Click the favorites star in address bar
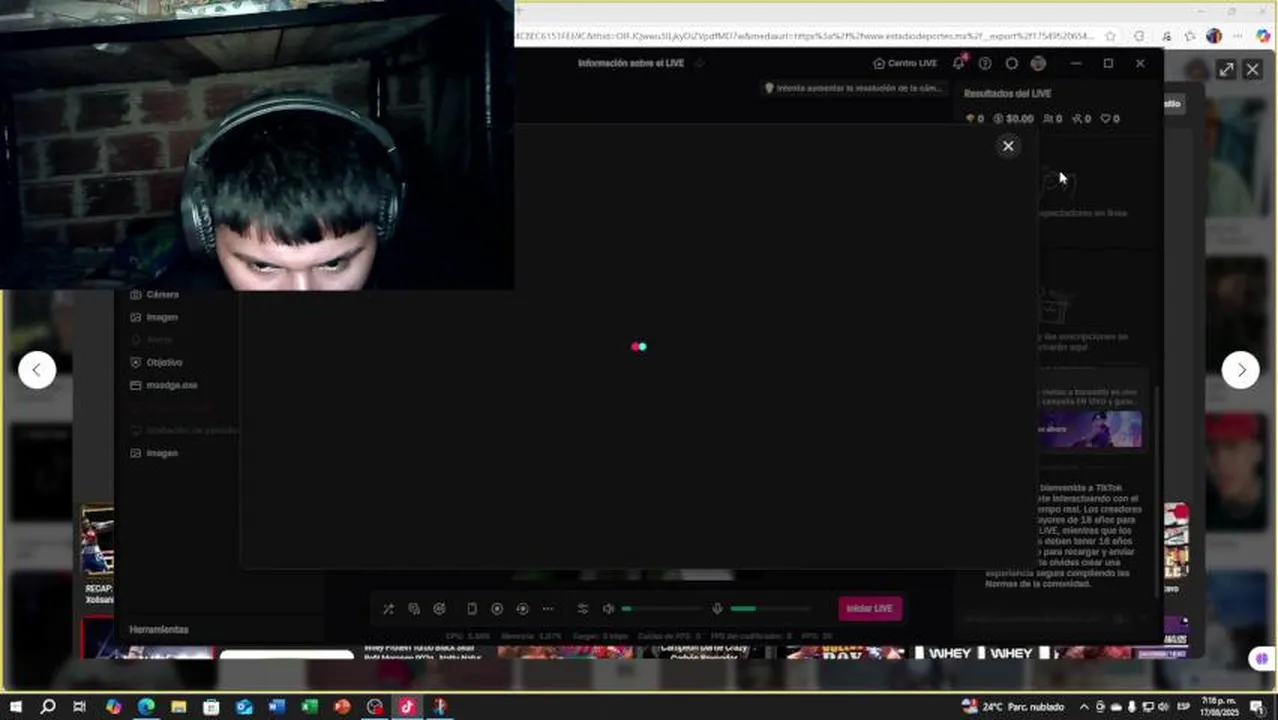The width and height of the screenshot is (1278, 720). (x=1110, y=36)
